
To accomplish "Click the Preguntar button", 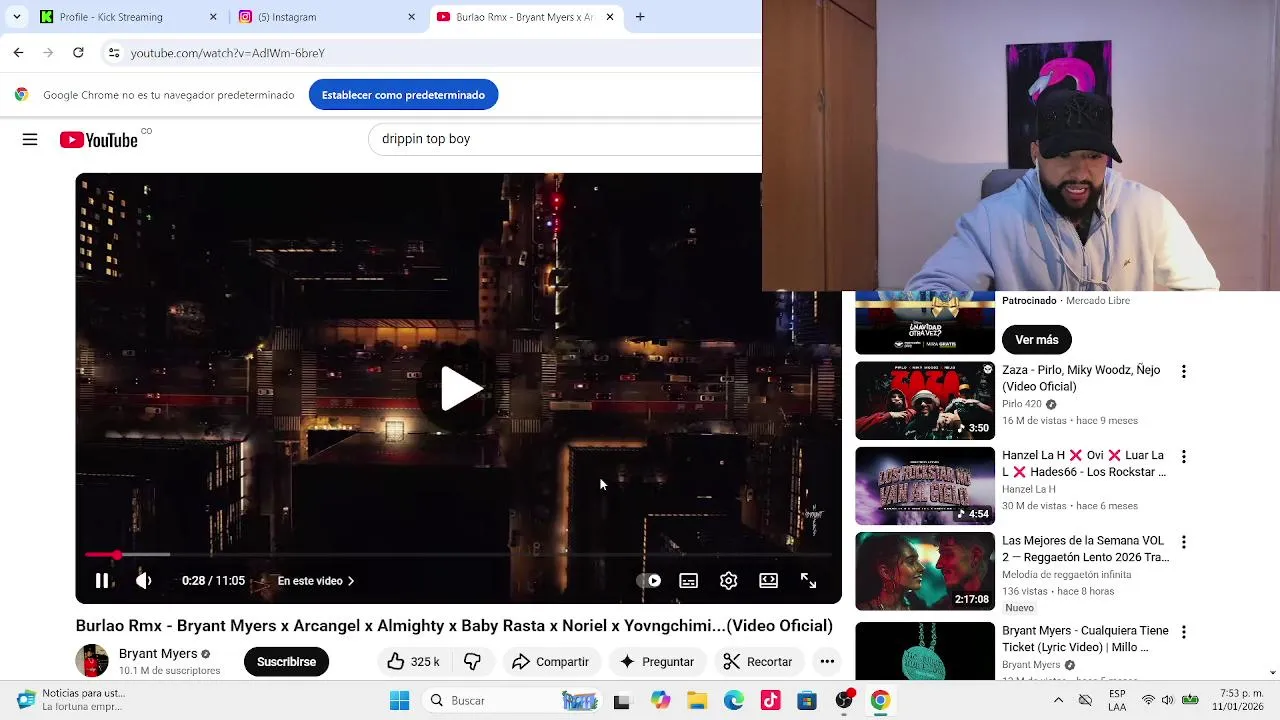I will pos(656,662).
